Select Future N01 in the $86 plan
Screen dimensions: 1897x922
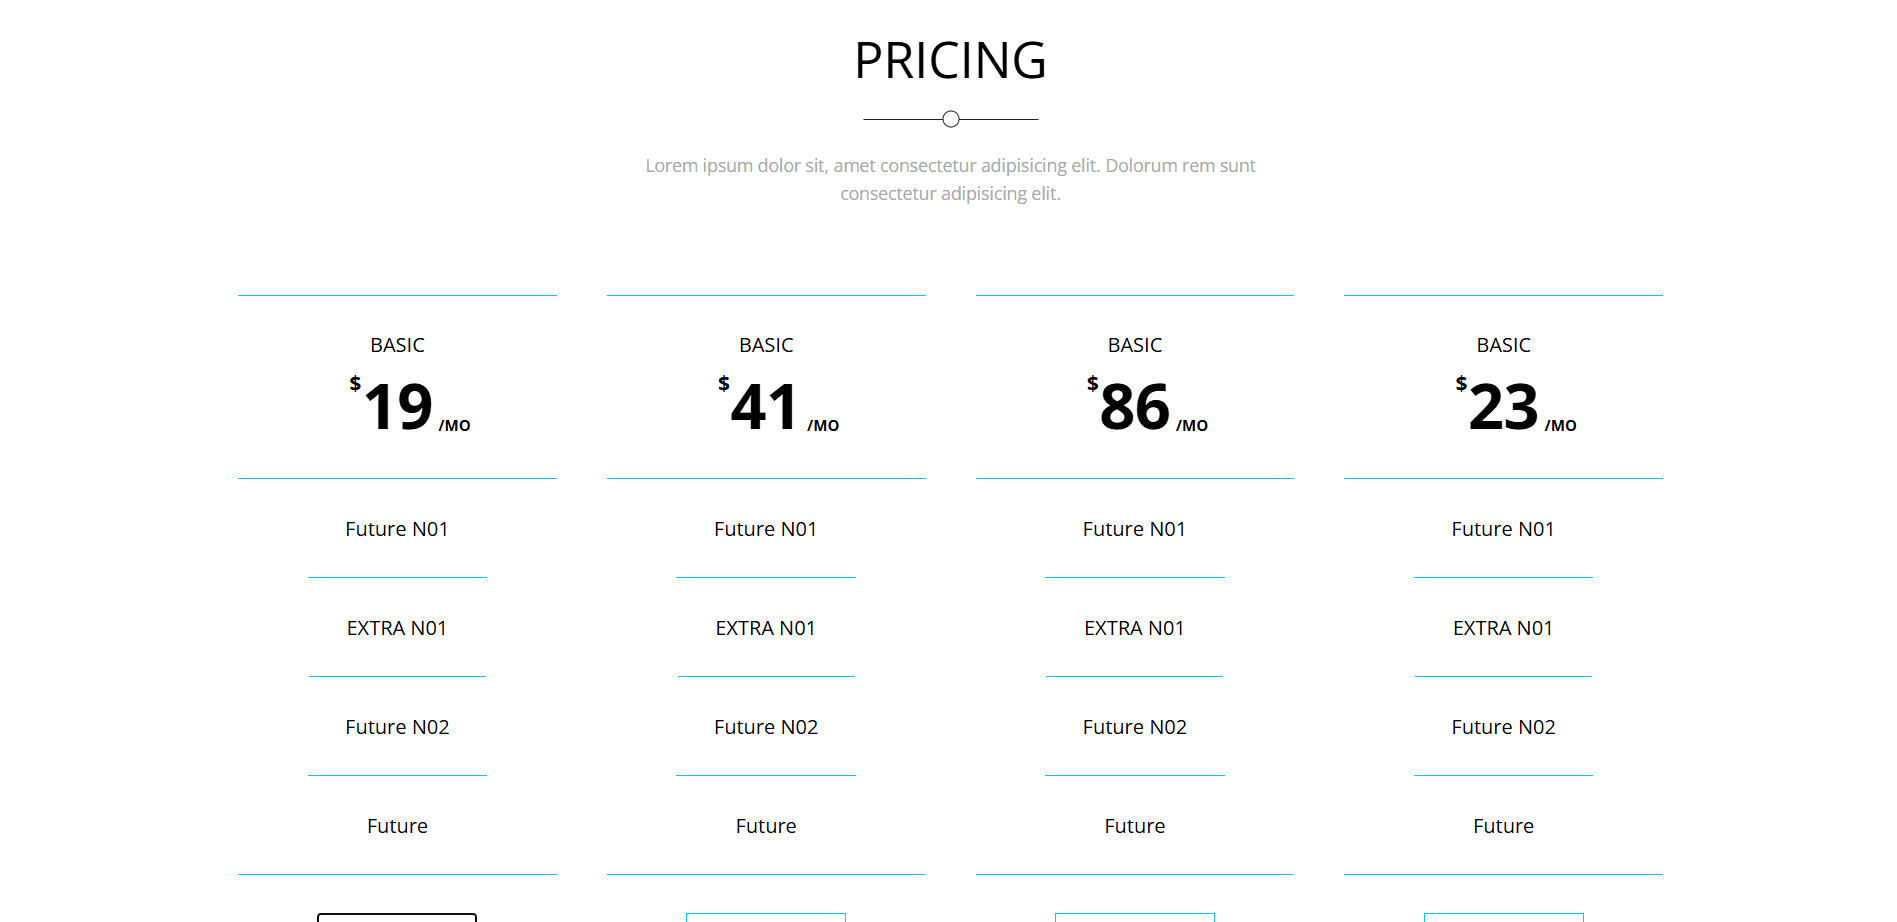coord(1134,529)
